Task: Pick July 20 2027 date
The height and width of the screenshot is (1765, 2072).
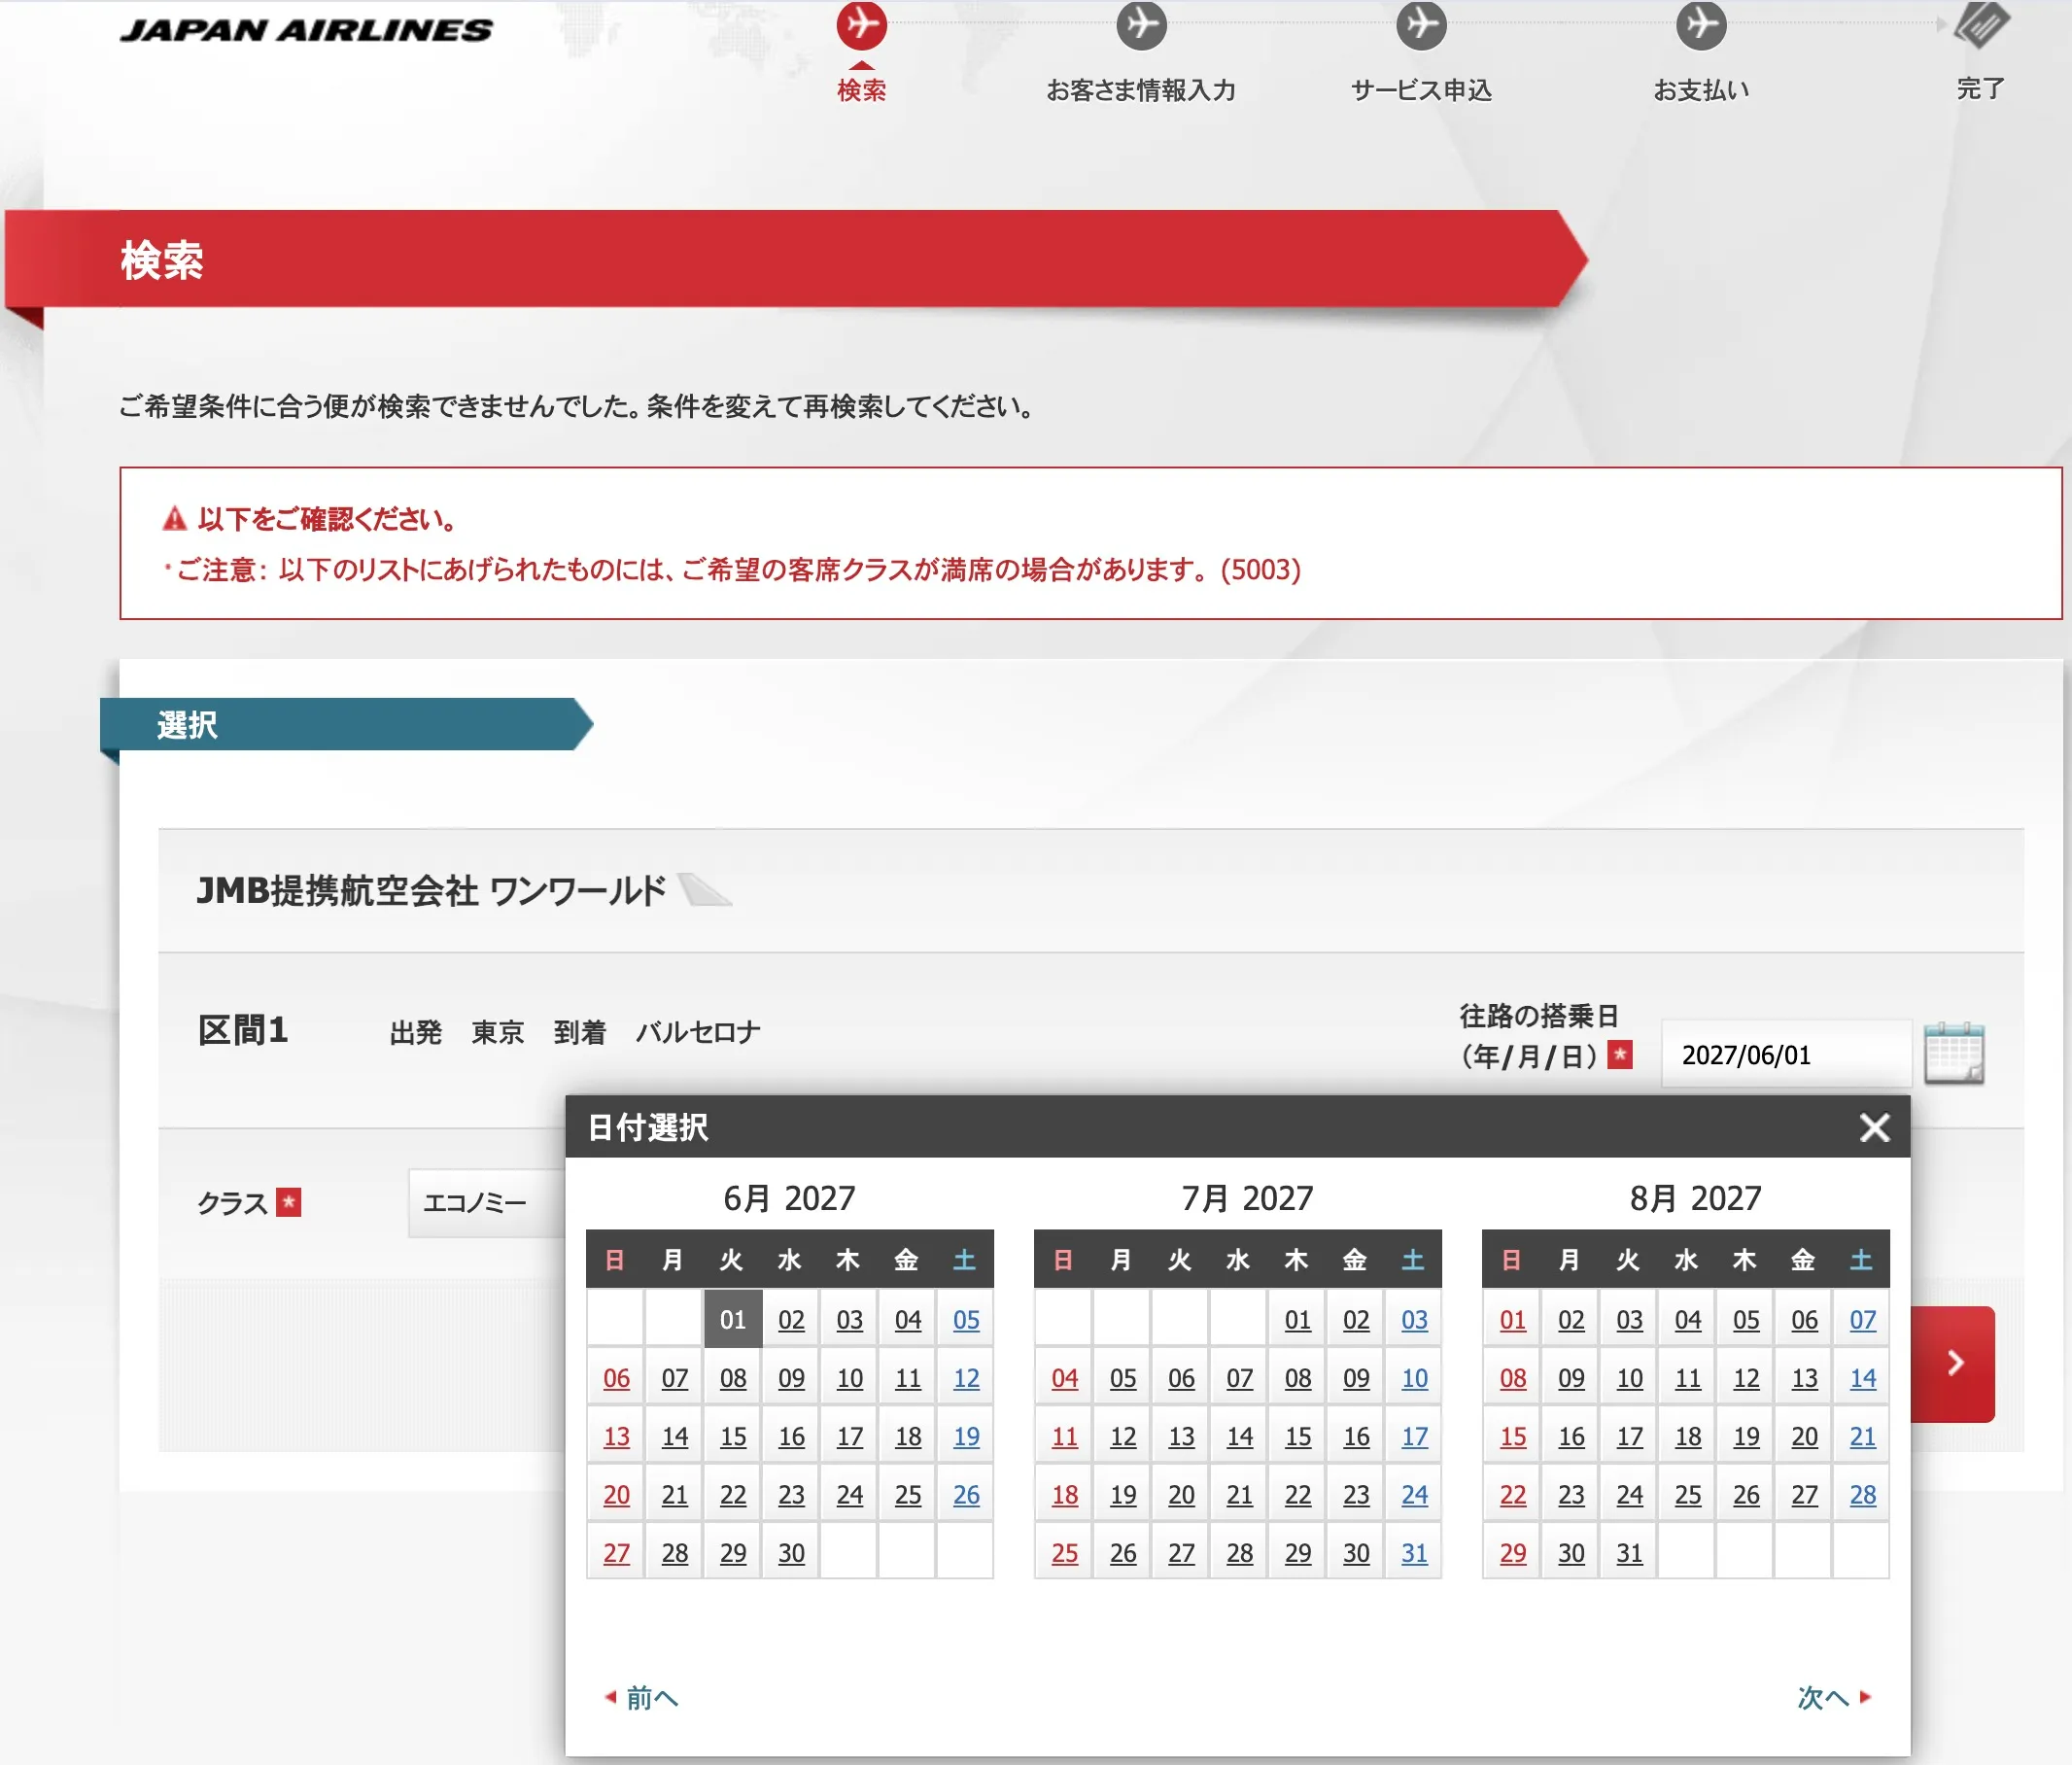Action: [1181, 1495]
